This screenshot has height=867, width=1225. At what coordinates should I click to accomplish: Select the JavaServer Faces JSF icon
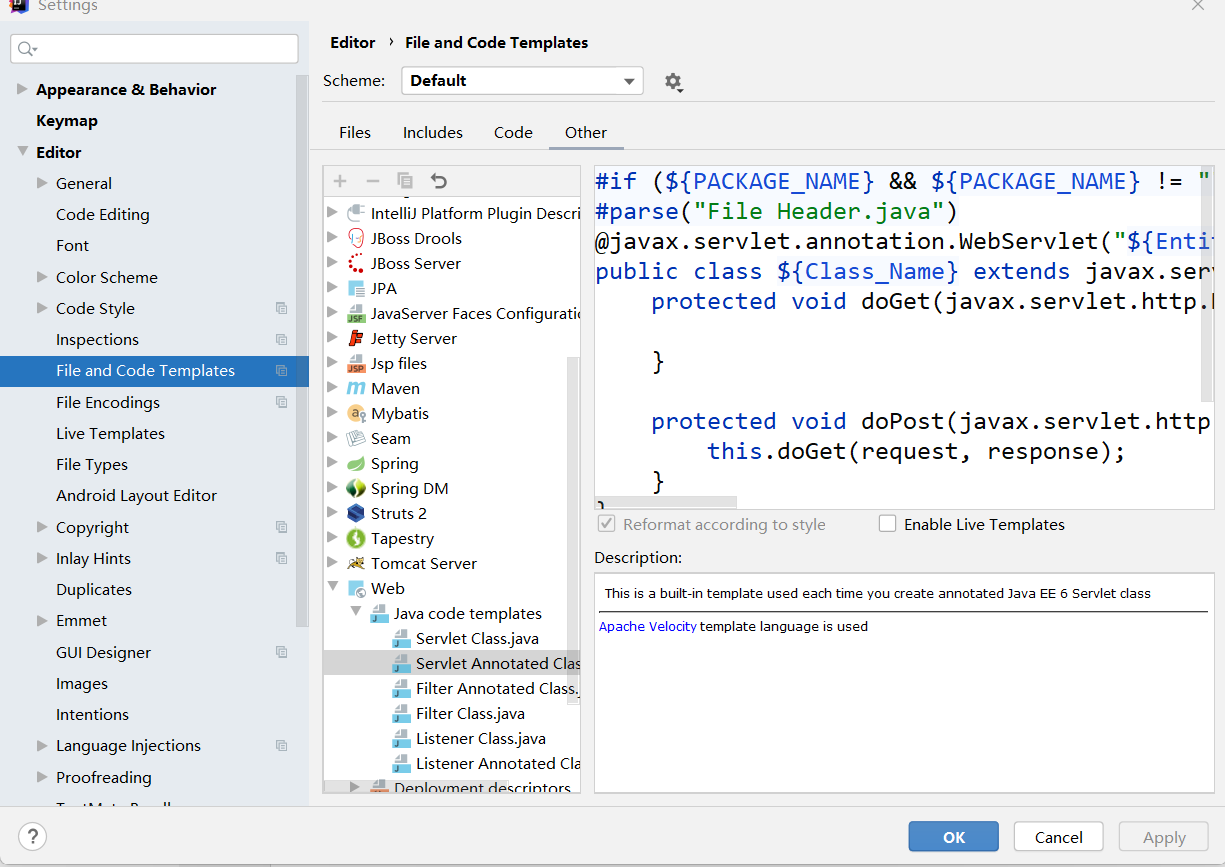pyautogui.click(x=356, y=313)
